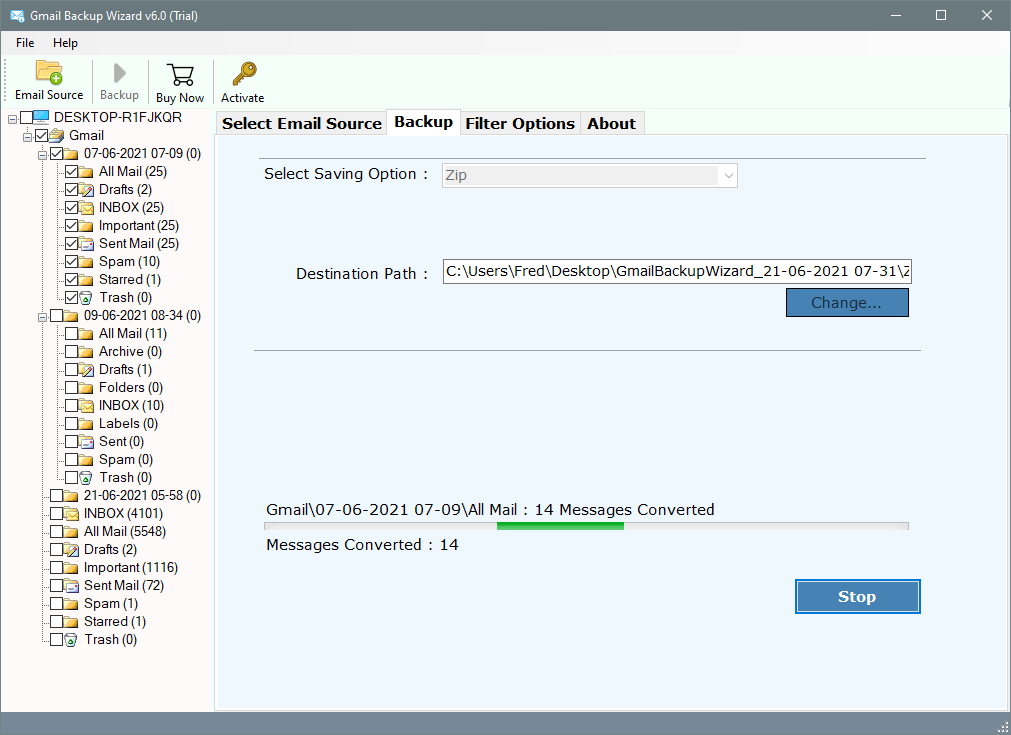
Task: Check the All Mail (11) checkbox
Action: pyautogui.click(x=72, y=333)
